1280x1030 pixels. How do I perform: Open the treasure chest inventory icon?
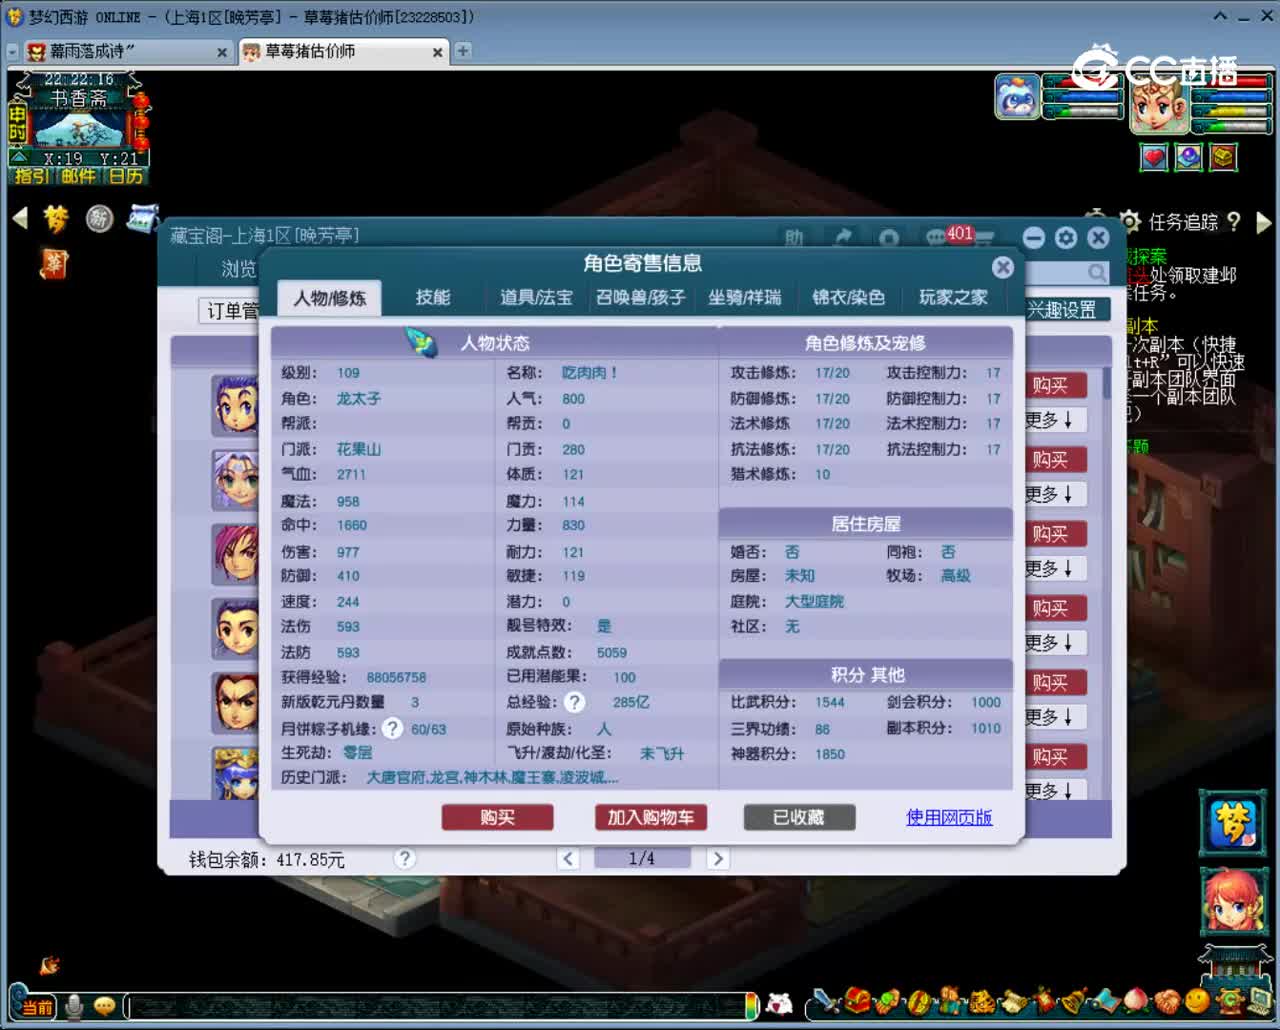pos(857,1000)
